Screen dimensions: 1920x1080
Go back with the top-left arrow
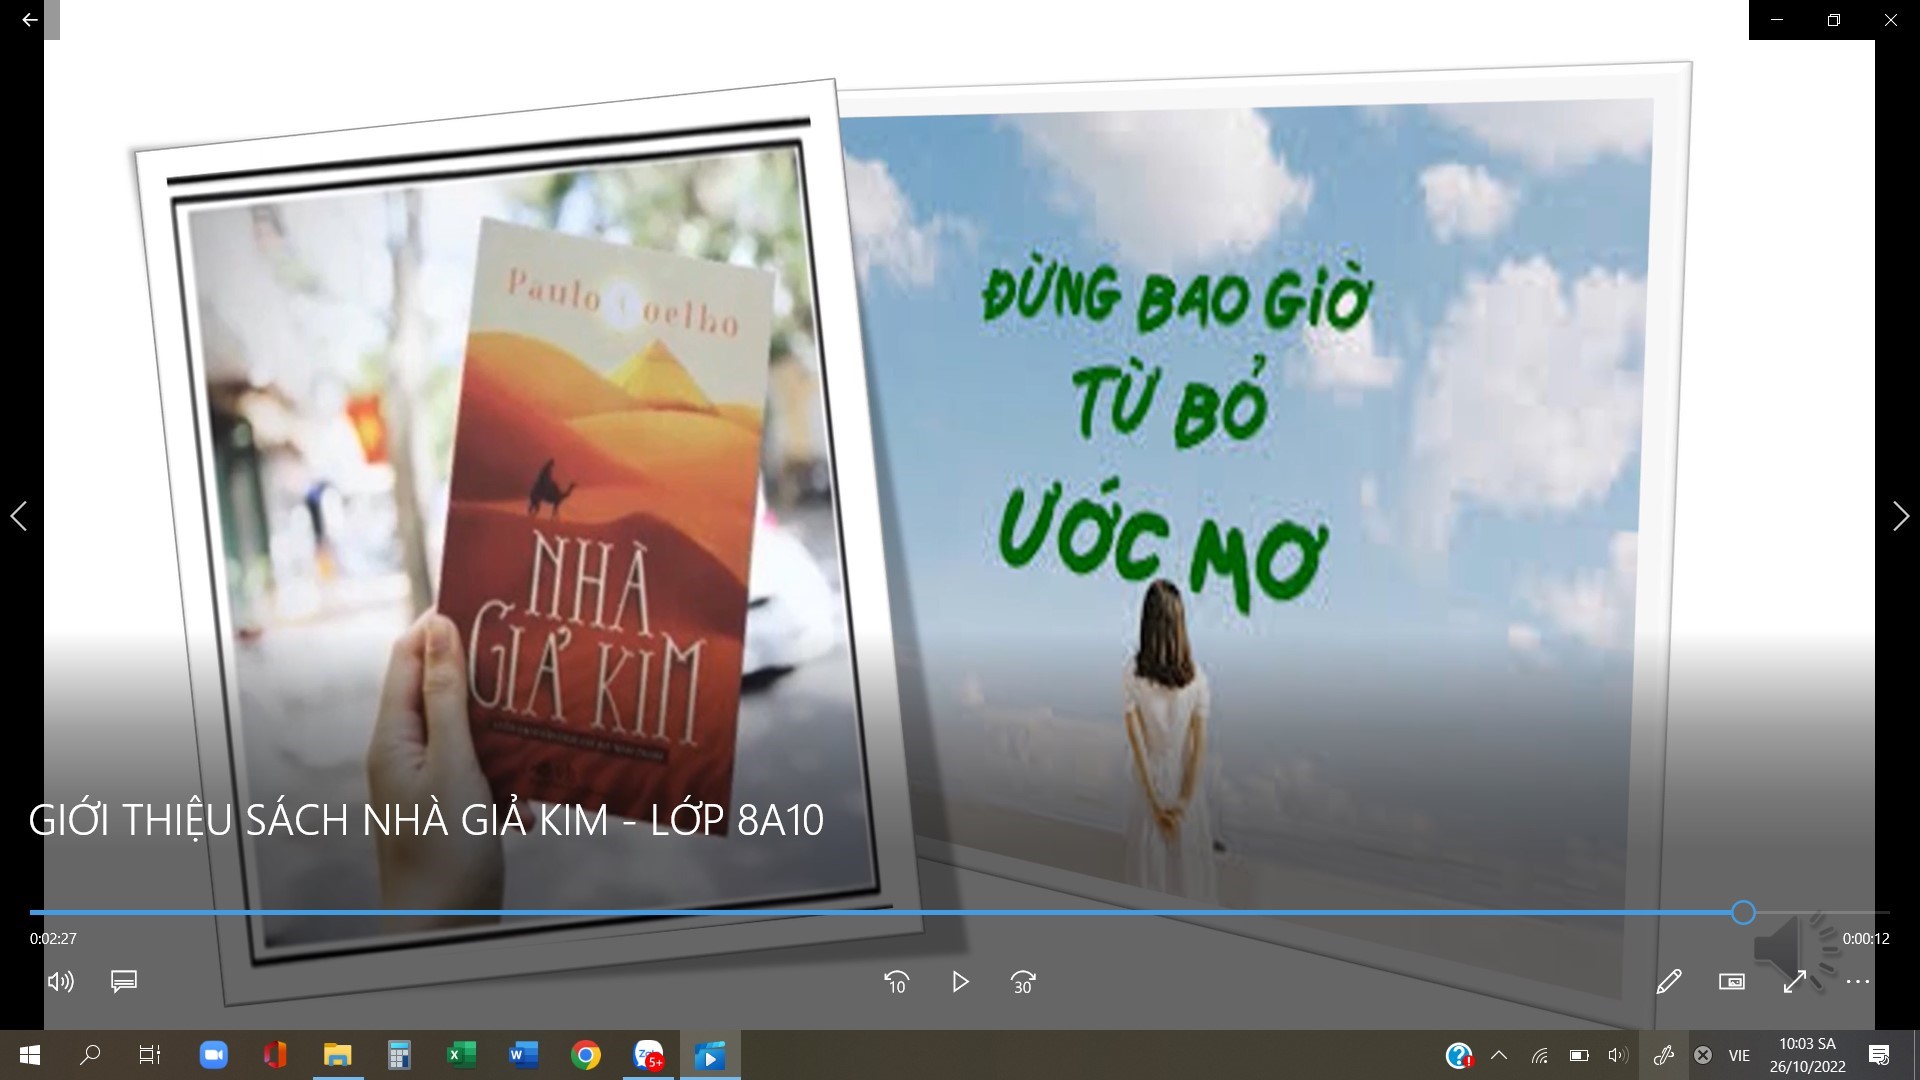(x=30, y=20)
